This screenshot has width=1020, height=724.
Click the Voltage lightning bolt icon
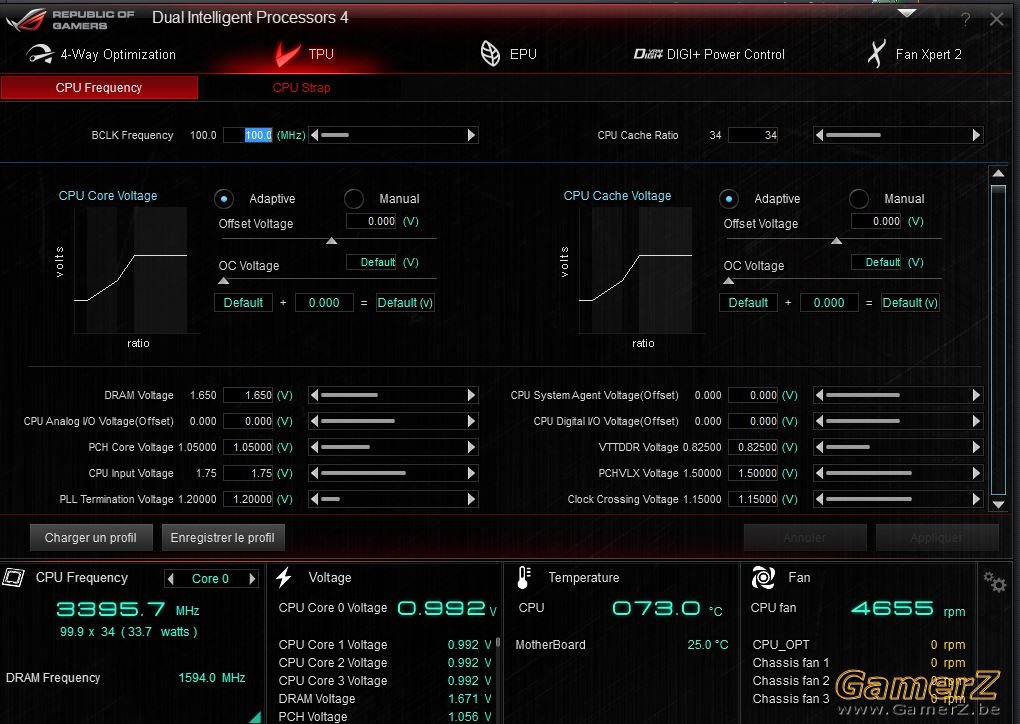284,578
